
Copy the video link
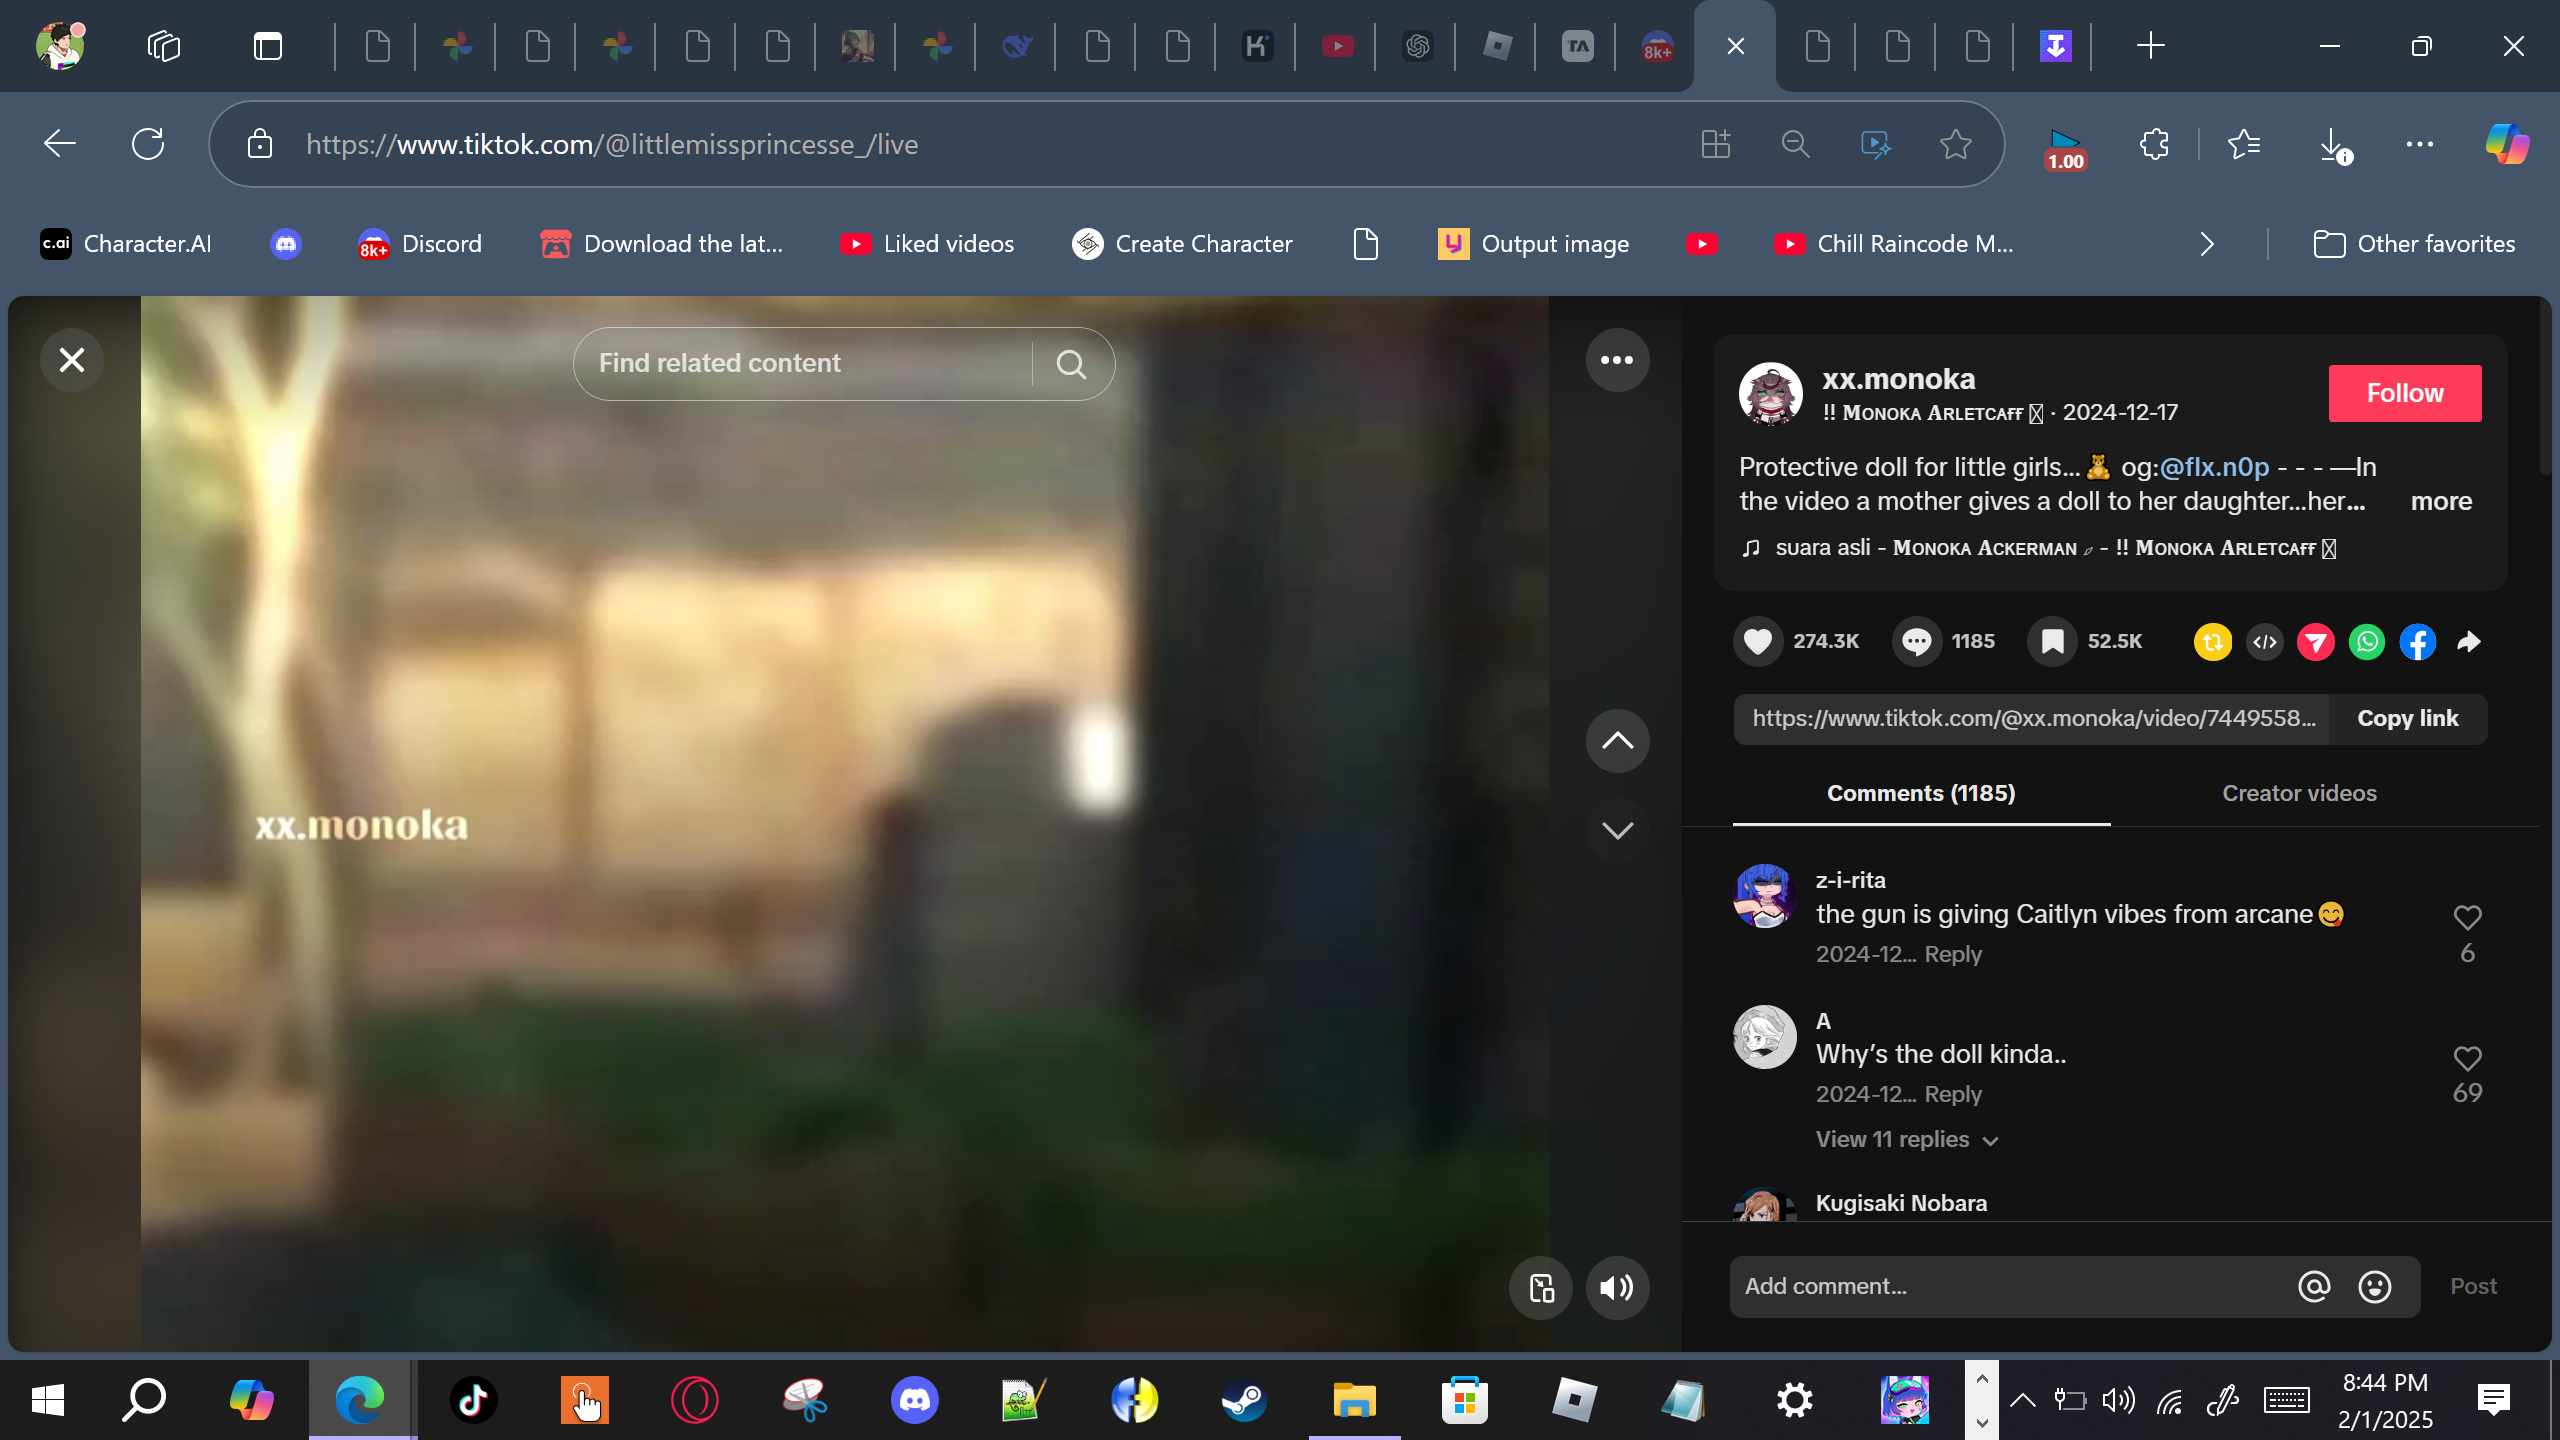(2407, 718)
